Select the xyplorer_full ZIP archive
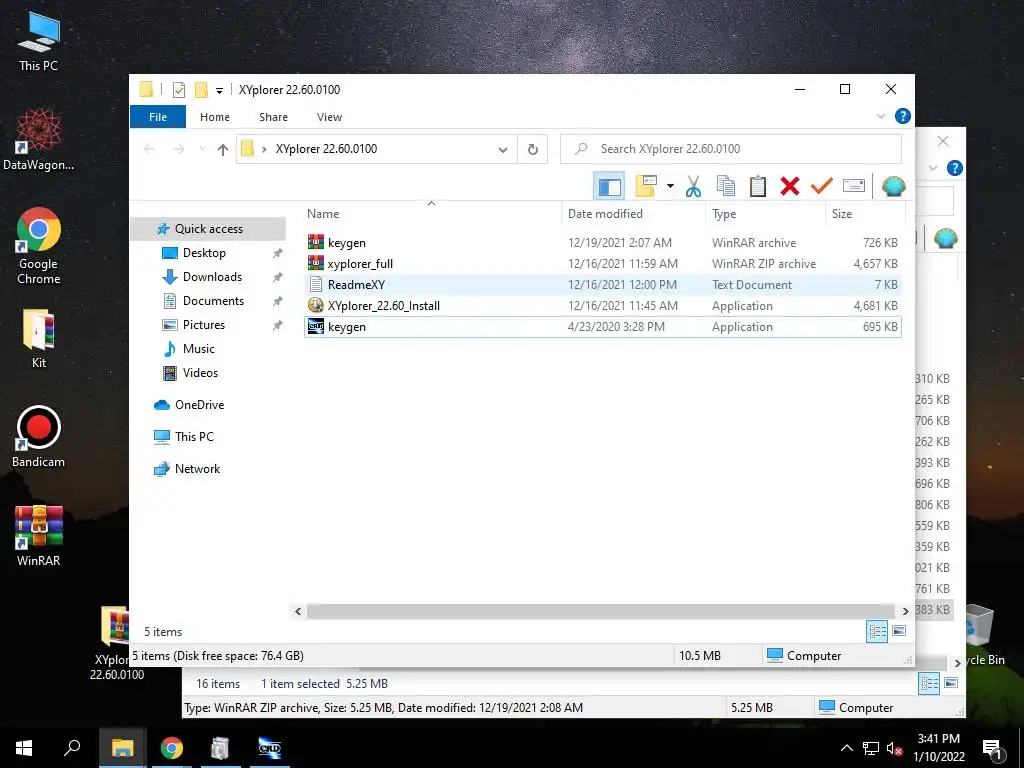This screenshot has width=1024, height=768. pyautogui.click(x=603, y=264)
